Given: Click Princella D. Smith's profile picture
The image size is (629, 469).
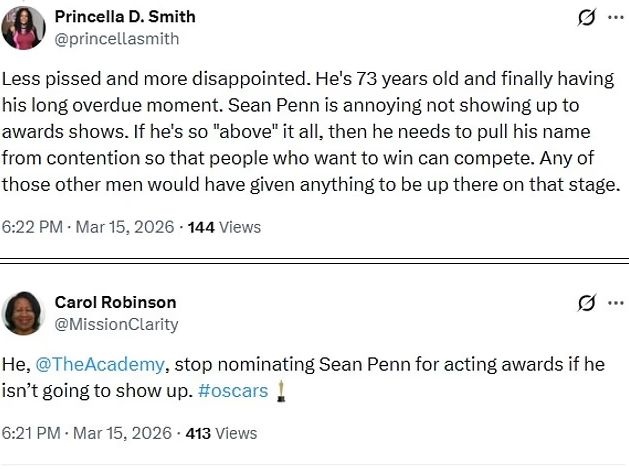Looking at the screenshot, I should [x=23, y=27].
